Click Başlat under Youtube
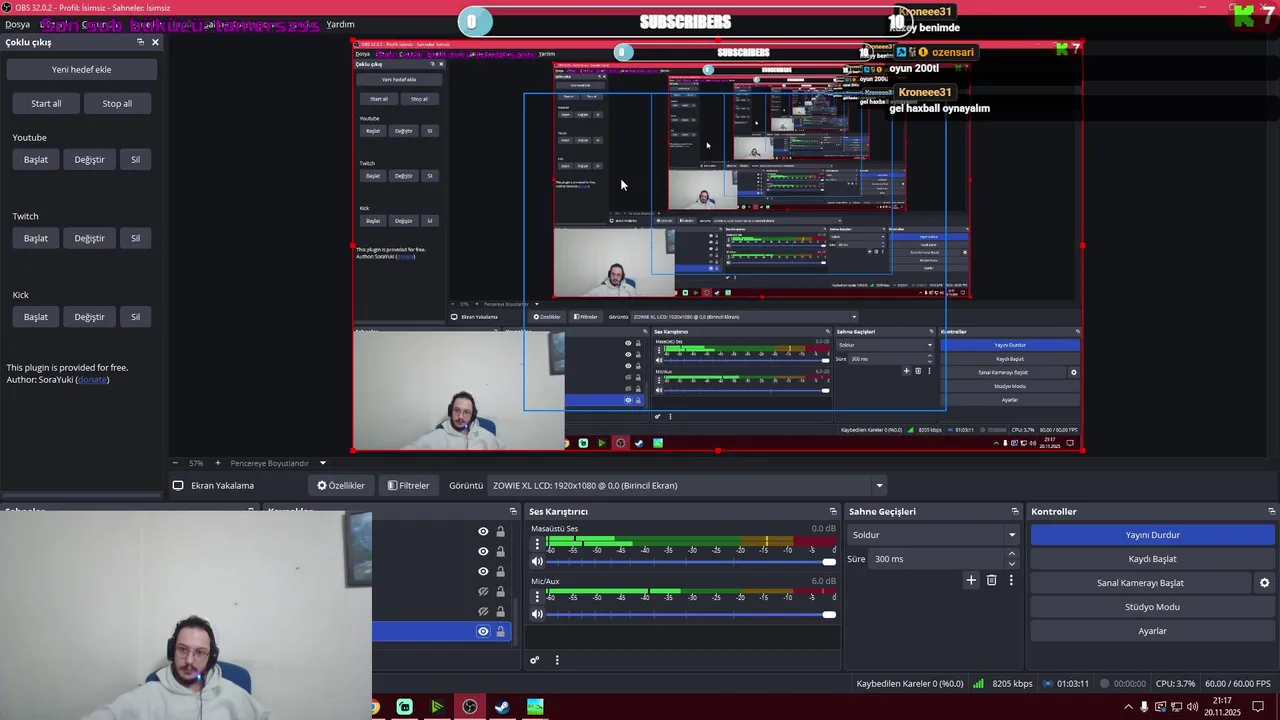 [36, 159]
